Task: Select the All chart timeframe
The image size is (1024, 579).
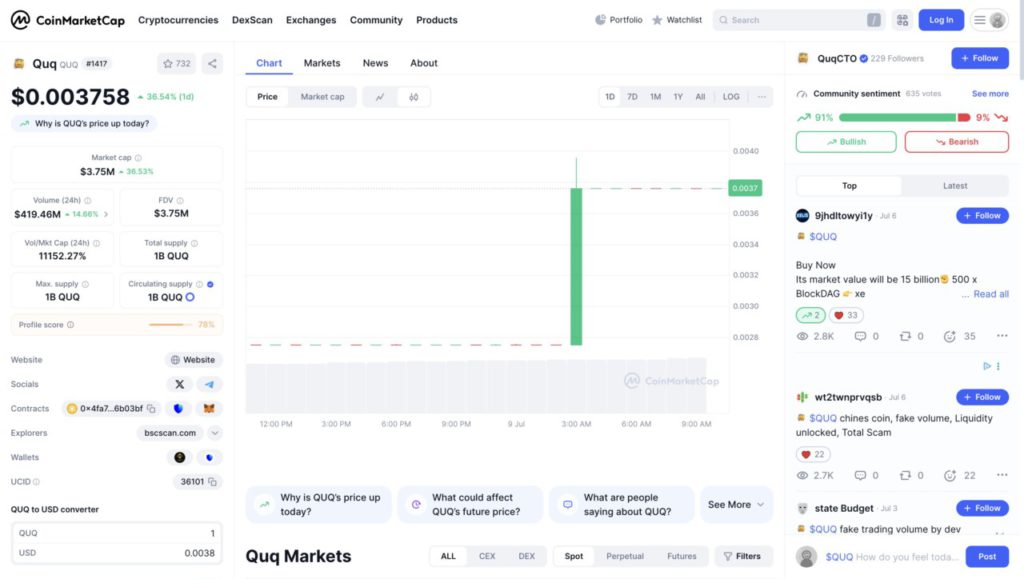Action: (700, 97)
